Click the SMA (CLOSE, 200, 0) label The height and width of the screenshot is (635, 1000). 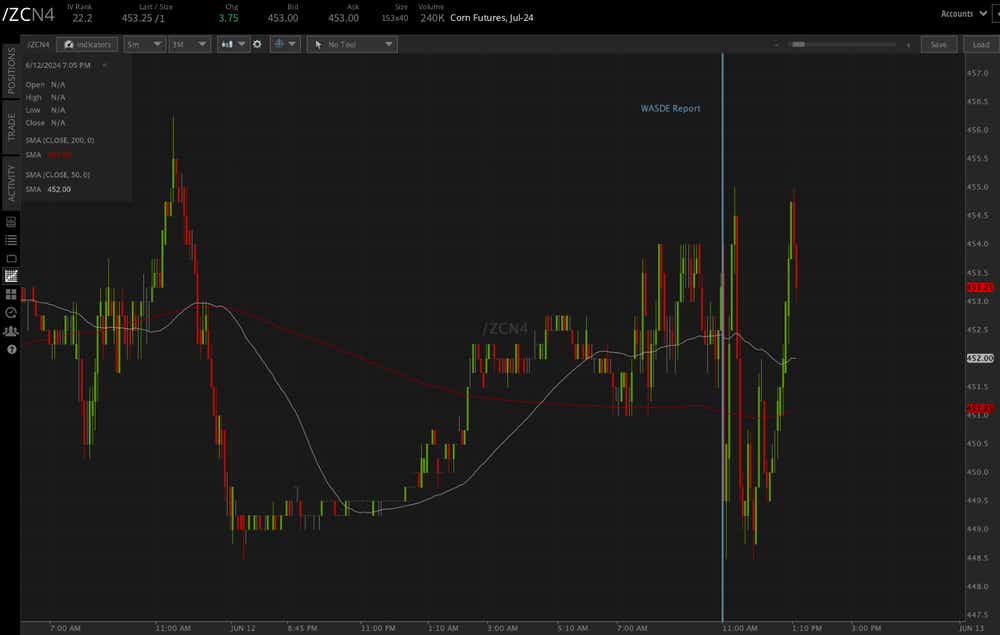pos(60,140)
